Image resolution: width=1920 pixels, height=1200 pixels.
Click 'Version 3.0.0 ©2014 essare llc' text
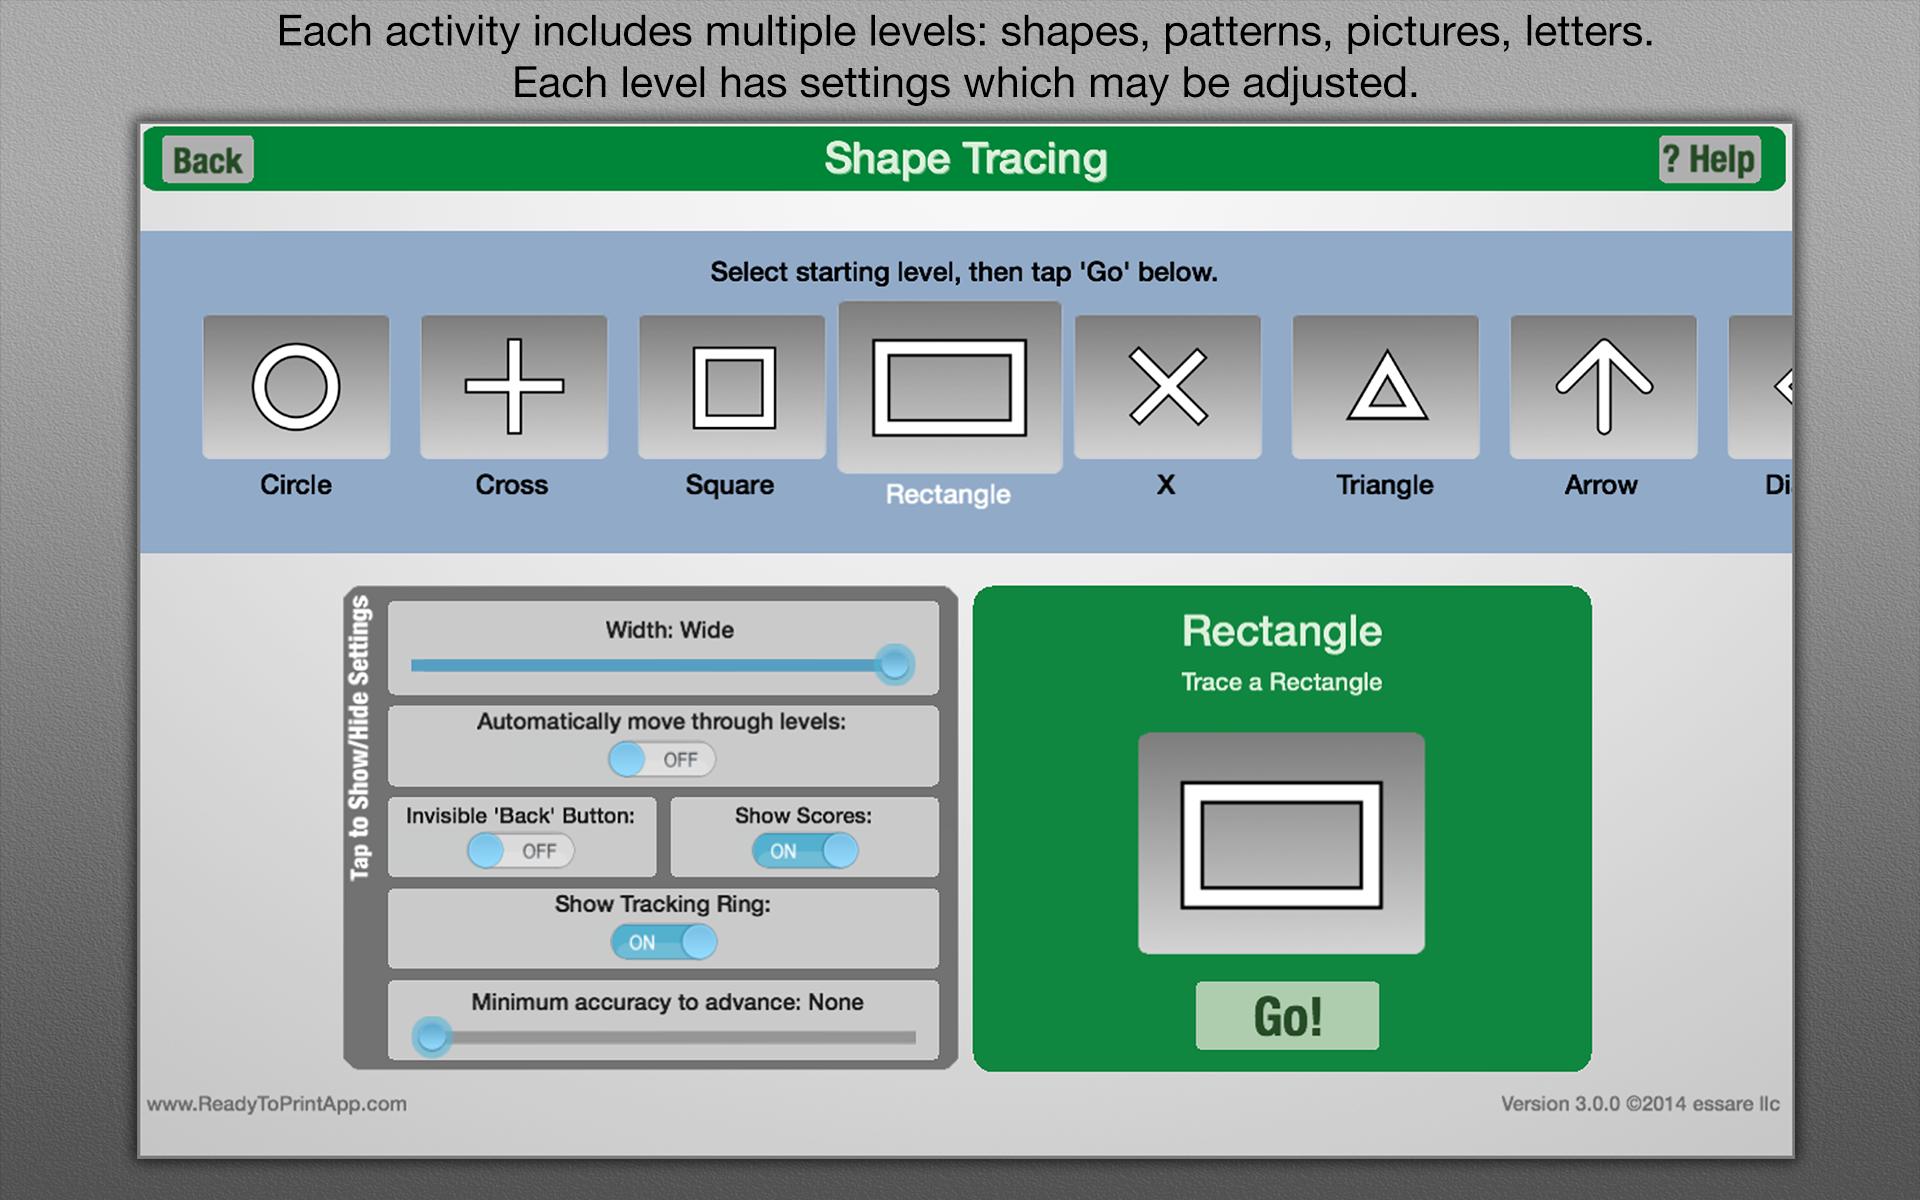1640,1104
